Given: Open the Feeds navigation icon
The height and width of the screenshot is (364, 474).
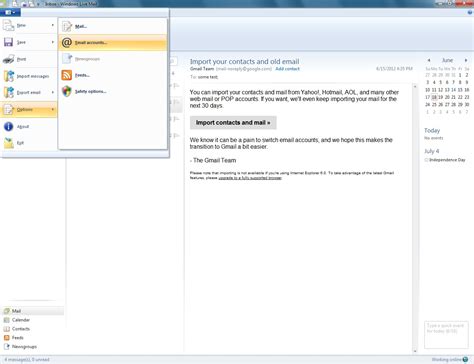Looking at the screenshot, I should coord(6,338).
